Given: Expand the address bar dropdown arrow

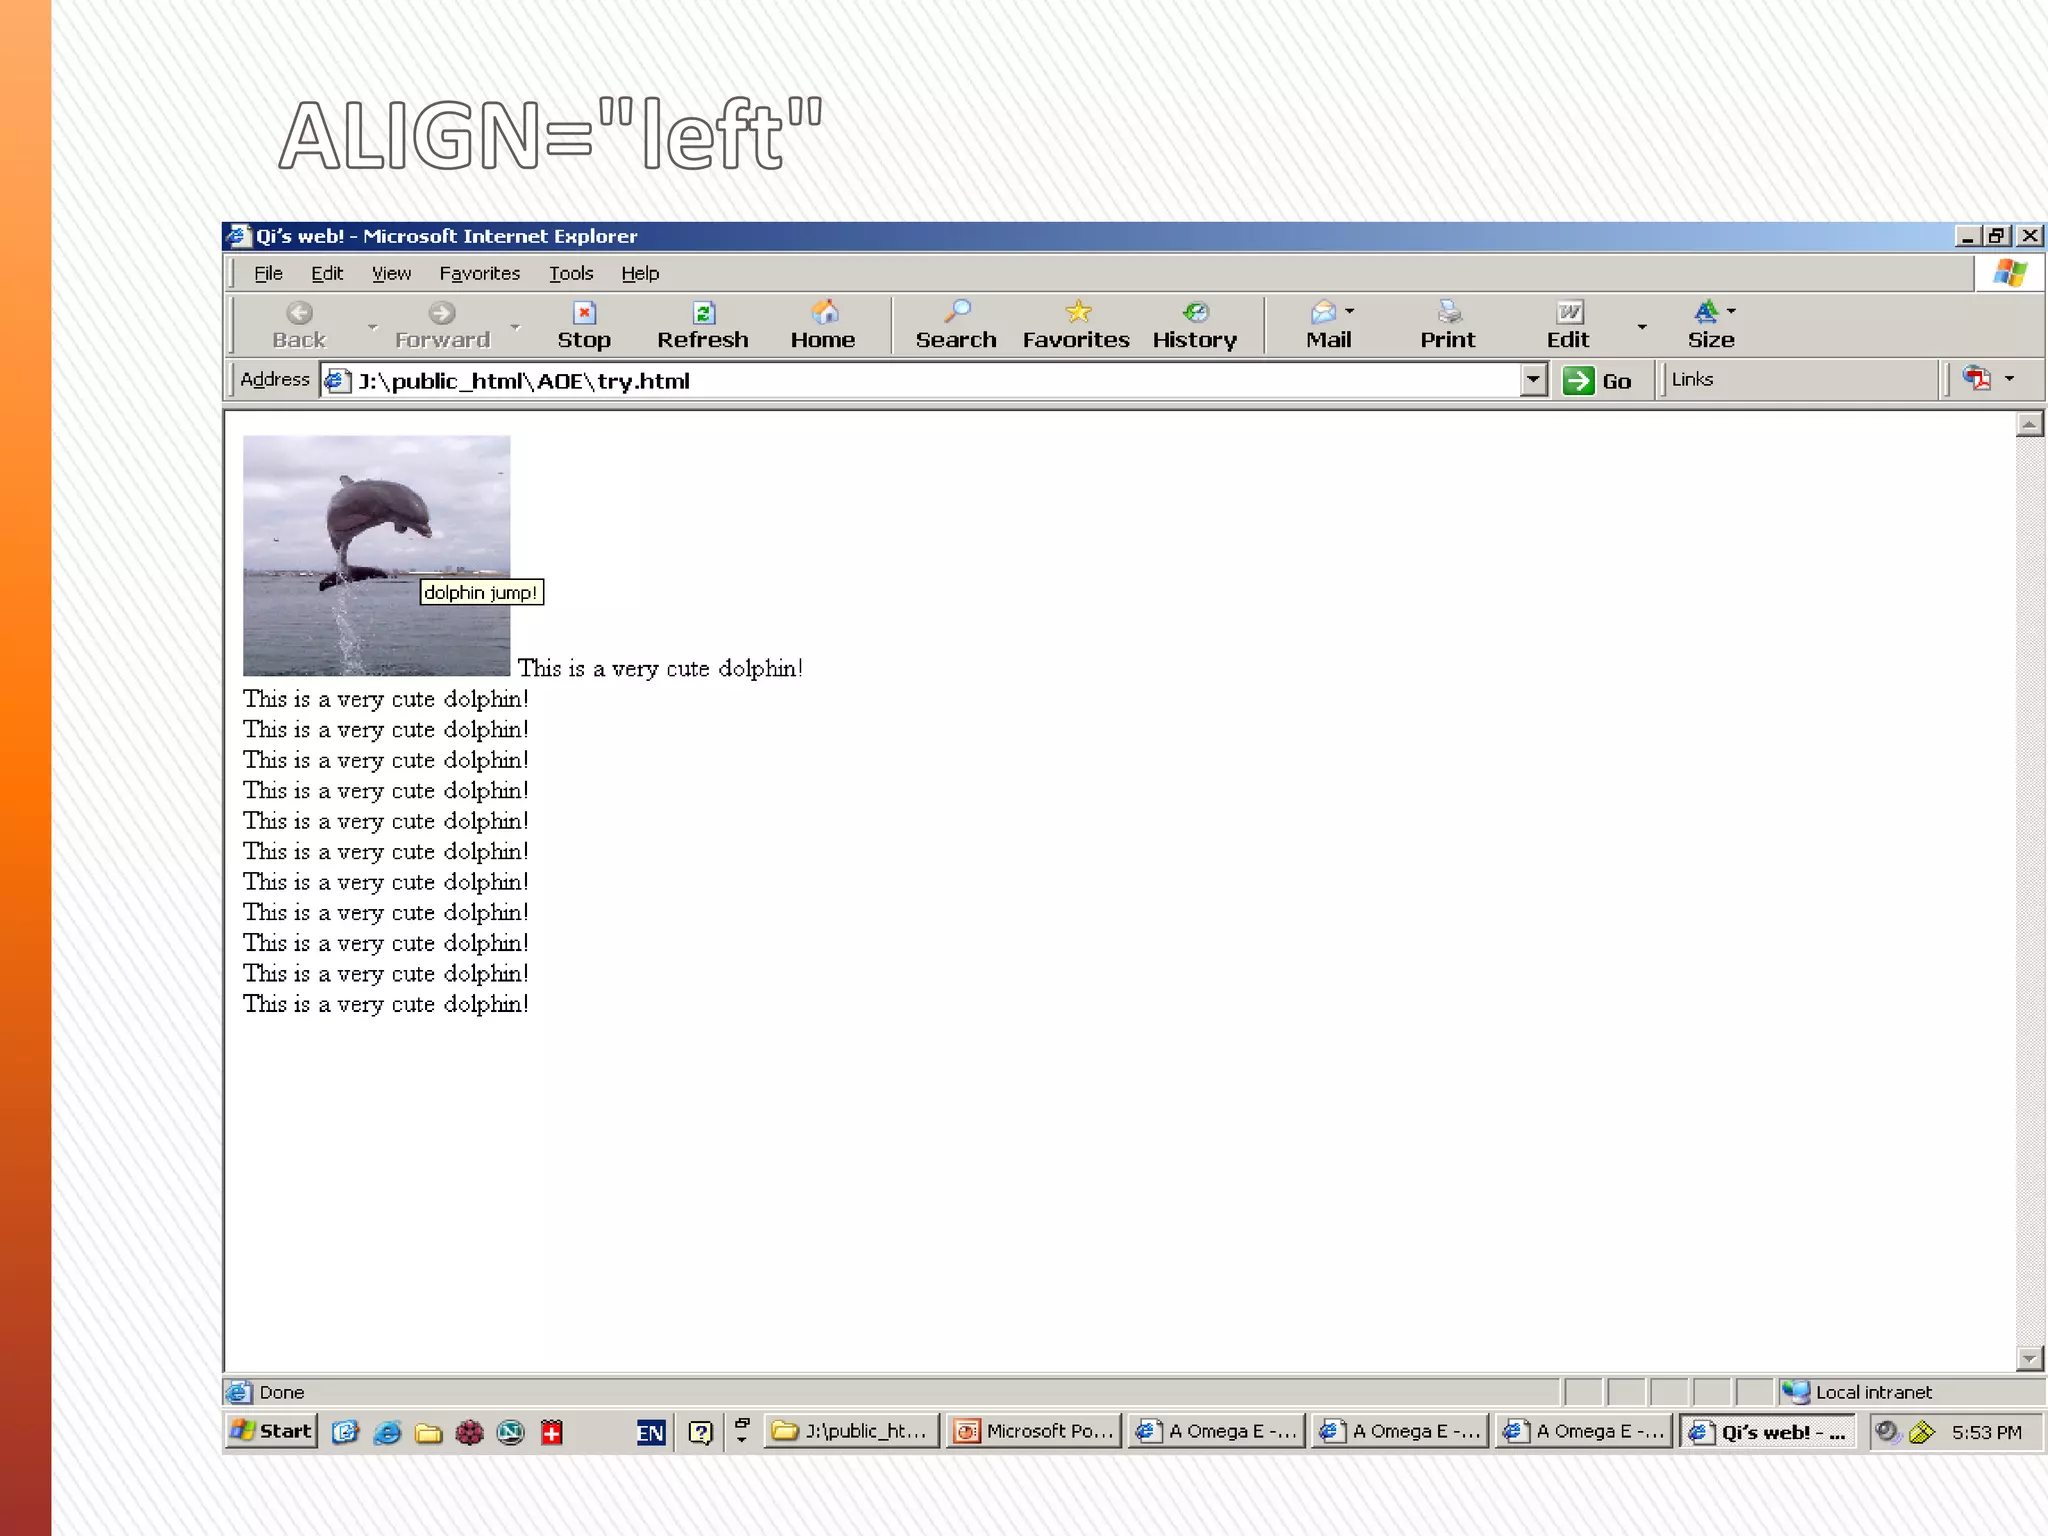Looking at the screenshot, I should (x=1533, y=380).
